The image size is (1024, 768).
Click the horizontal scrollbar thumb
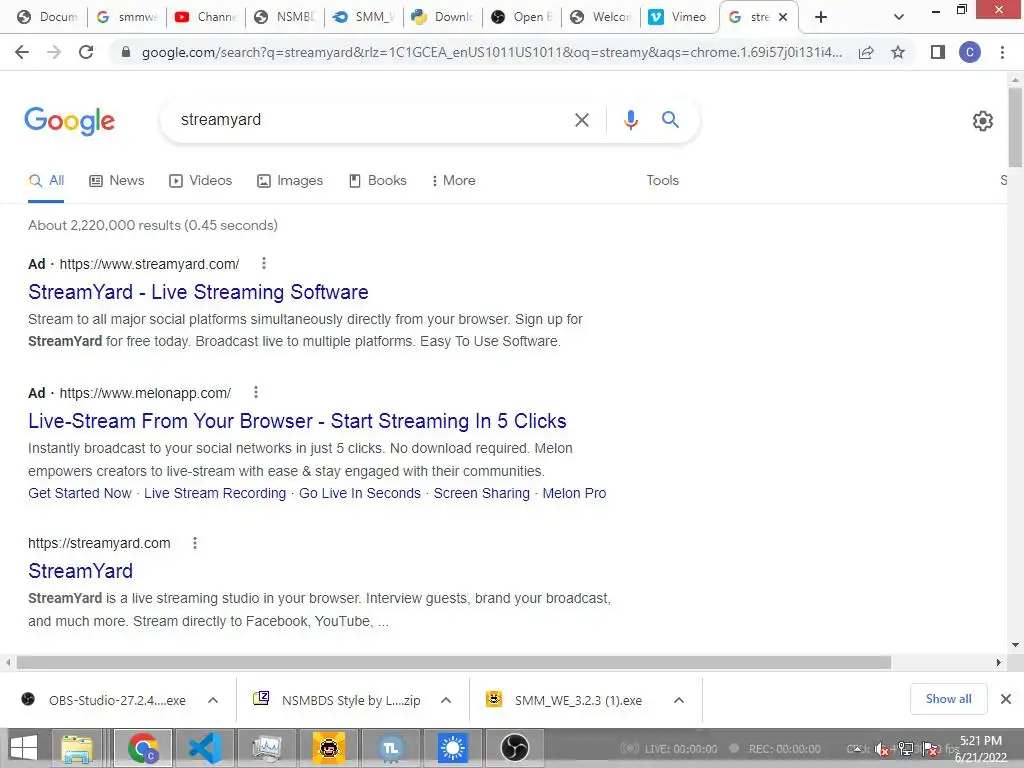pyautogui.click(x=454, y=662)
